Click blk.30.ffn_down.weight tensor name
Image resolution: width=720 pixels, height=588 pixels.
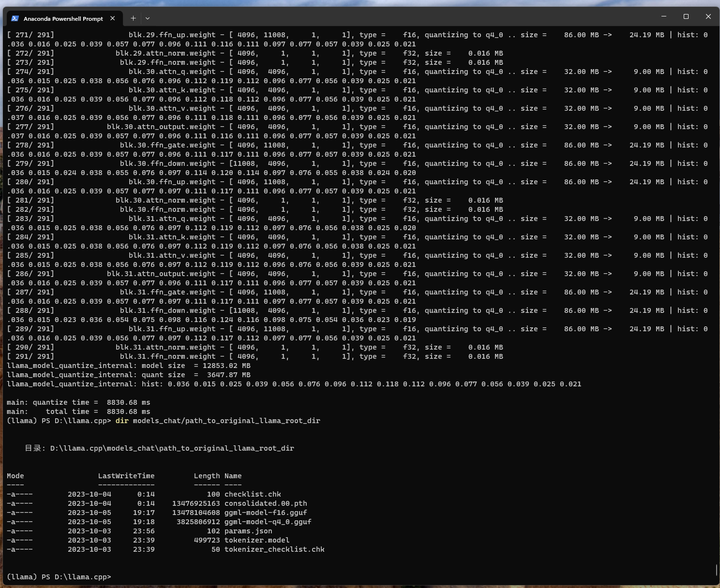pyautogui.click(x=168, y=163)
